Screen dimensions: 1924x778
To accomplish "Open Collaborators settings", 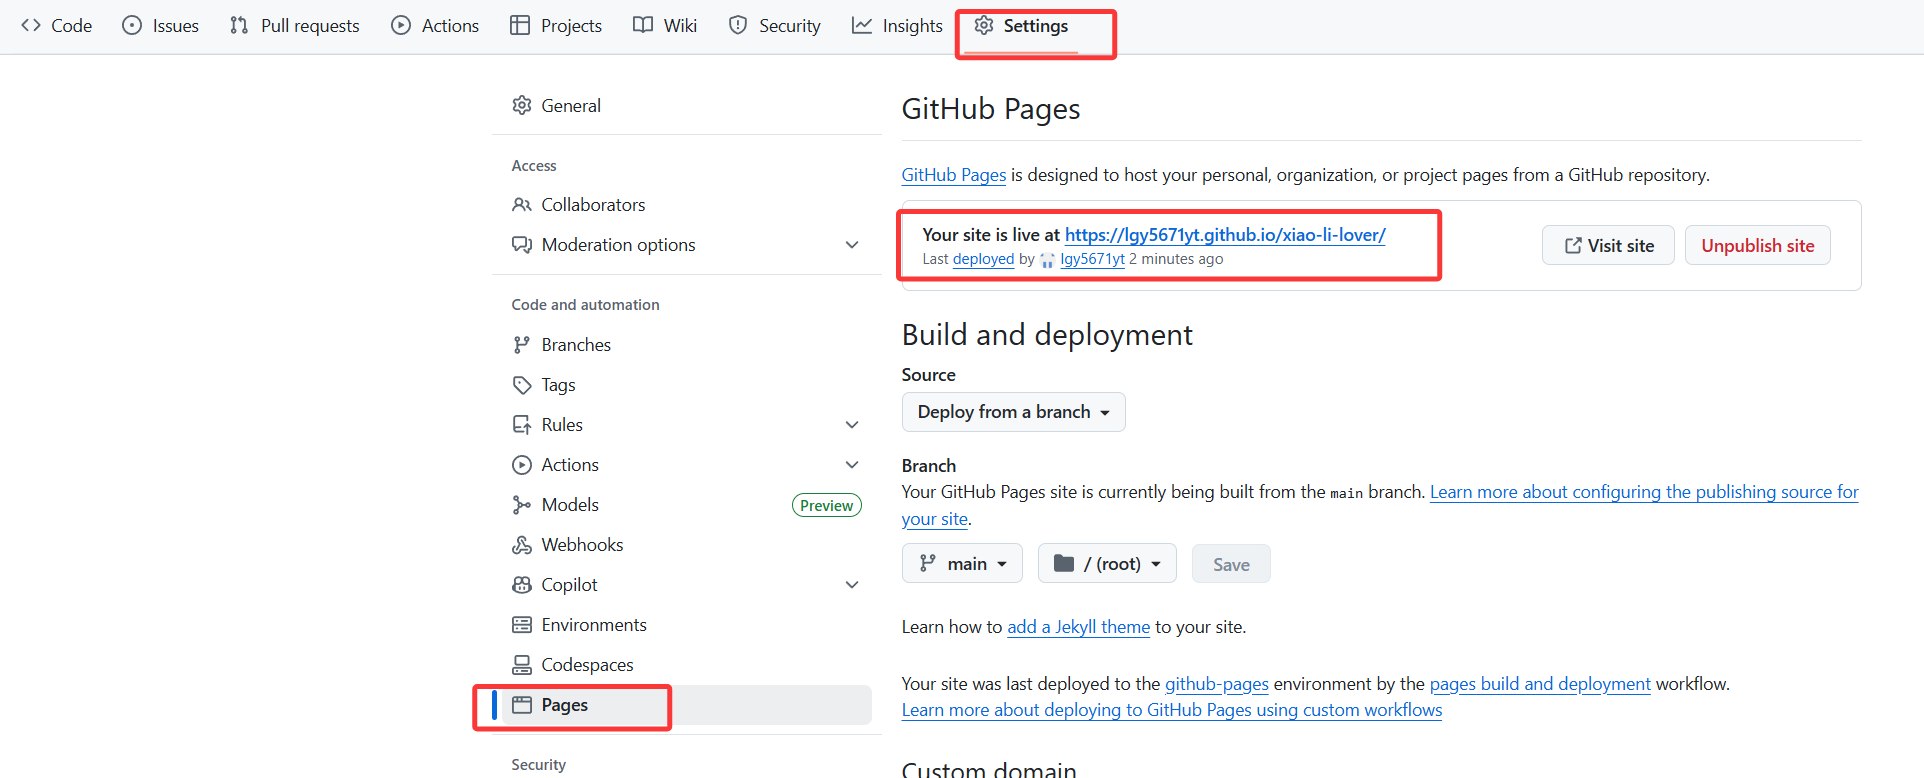I will [687, 205].
